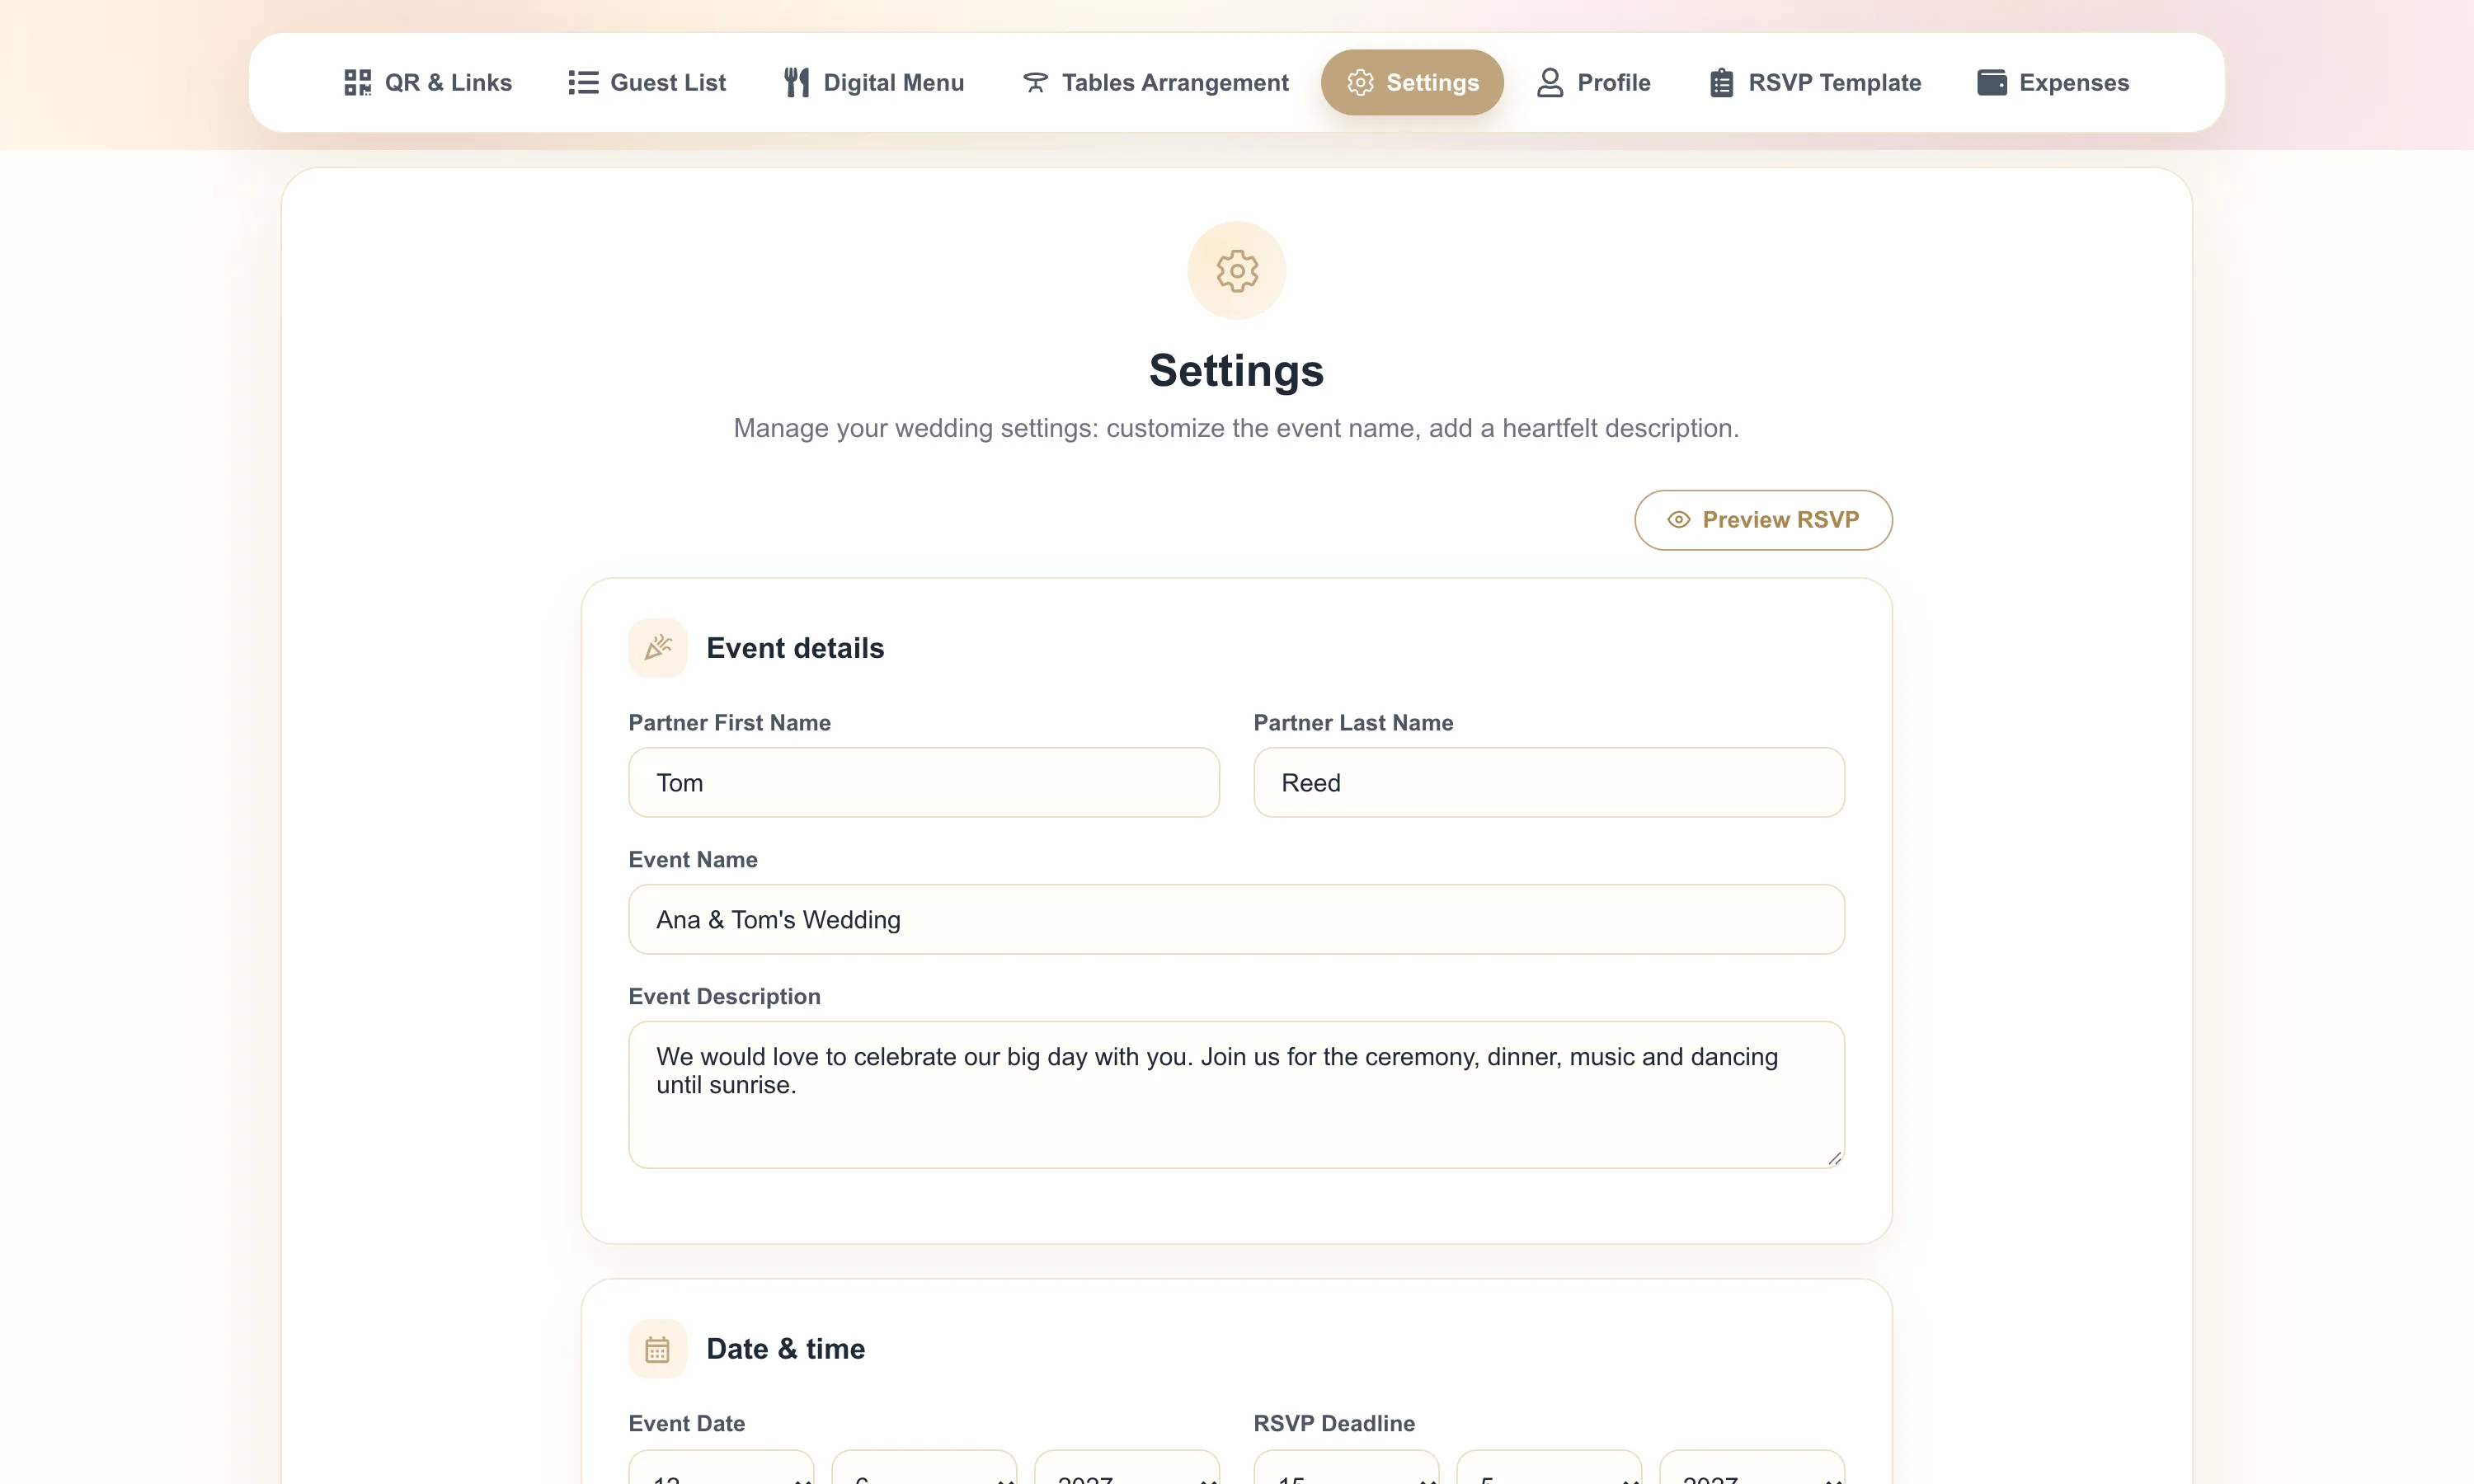Image resolution: width=2474 pixels, height=1484 pixels.
Task: Open the RSVP Deadline day dropdown
Action: click(x=1346, y=1467)
